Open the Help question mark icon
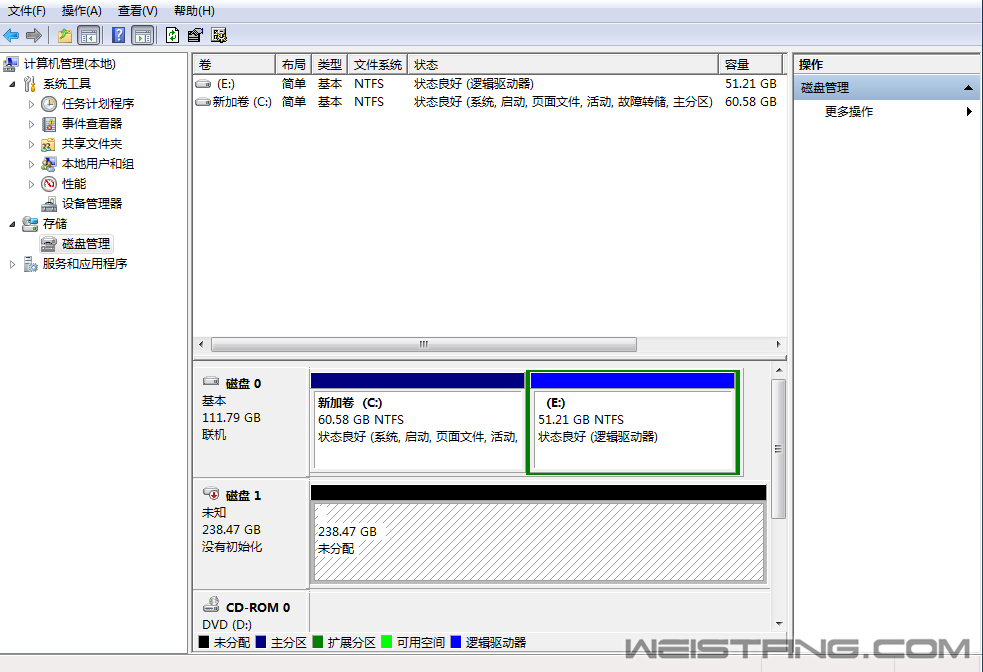983x672 pixels. pos(118,35)
